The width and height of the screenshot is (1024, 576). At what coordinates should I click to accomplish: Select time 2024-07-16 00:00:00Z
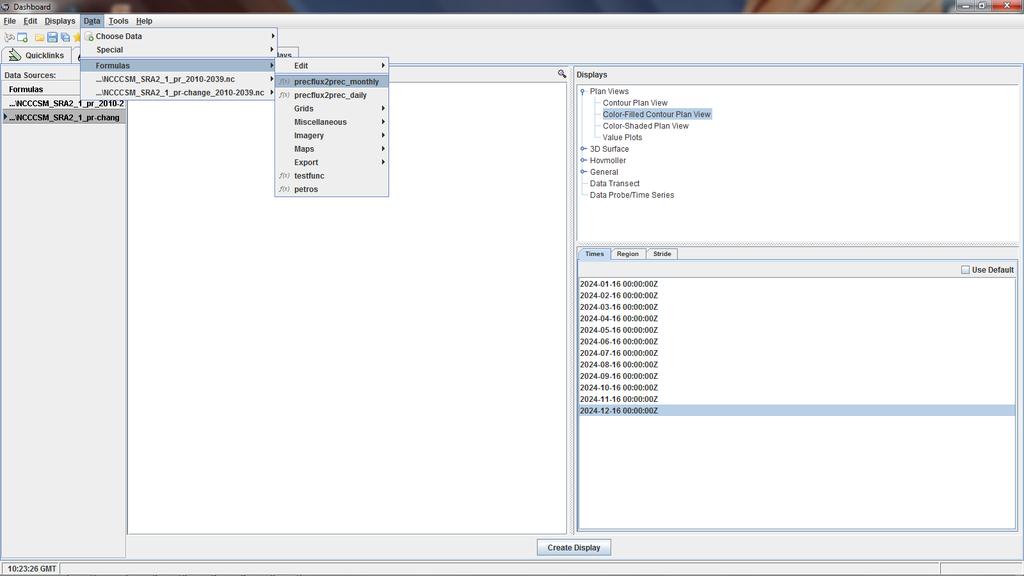(x=797, y=353)
